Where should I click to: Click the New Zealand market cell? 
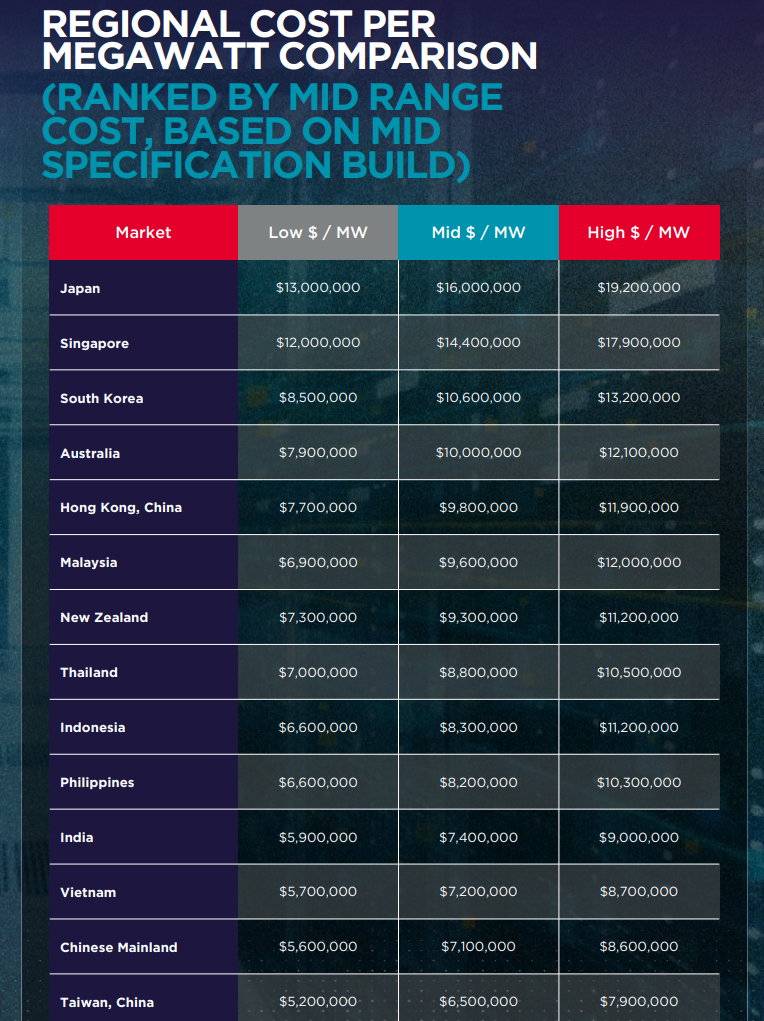104,617
